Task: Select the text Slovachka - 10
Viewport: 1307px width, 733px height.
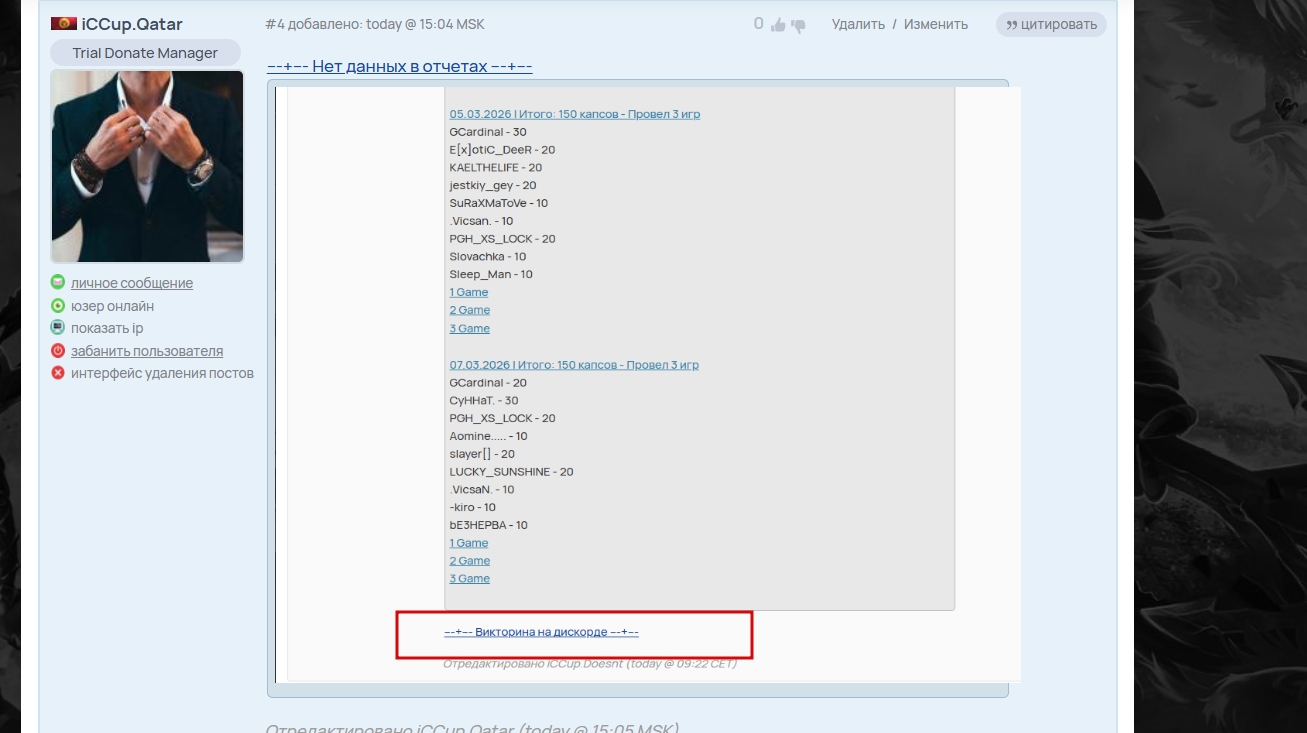Action: click(x=488, y=257)
